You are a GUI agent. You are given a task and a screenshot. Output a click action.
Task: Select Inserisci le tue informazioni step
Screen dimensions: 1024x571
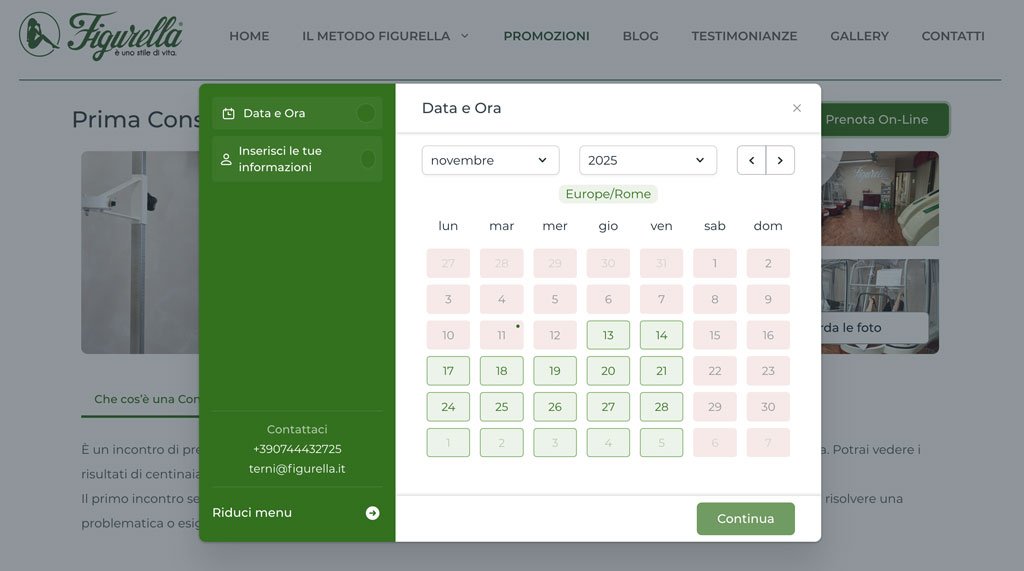coord(297,159)
